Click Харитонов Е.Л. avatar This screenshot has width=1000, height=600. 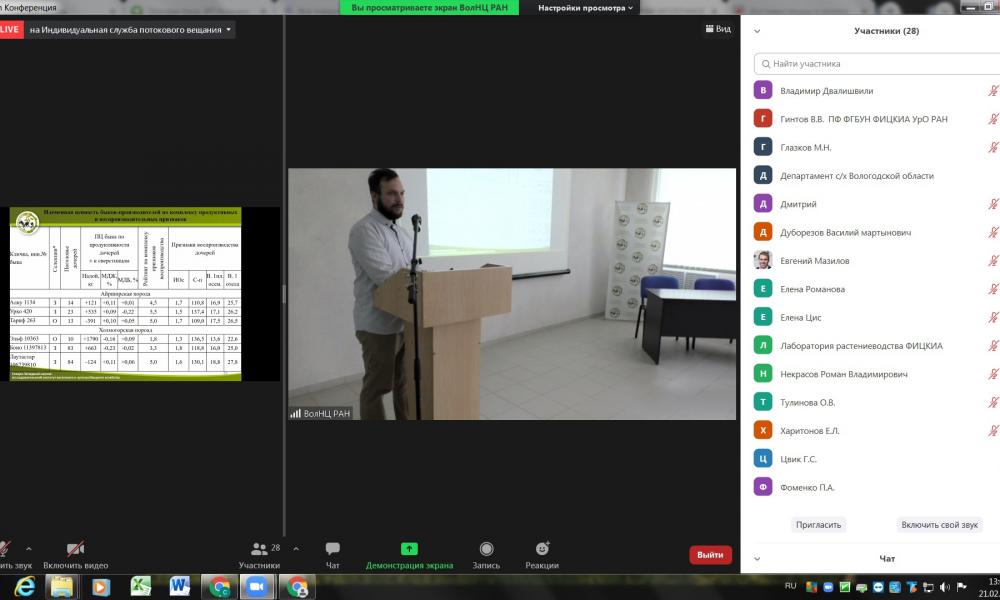[x=763, y=430]
